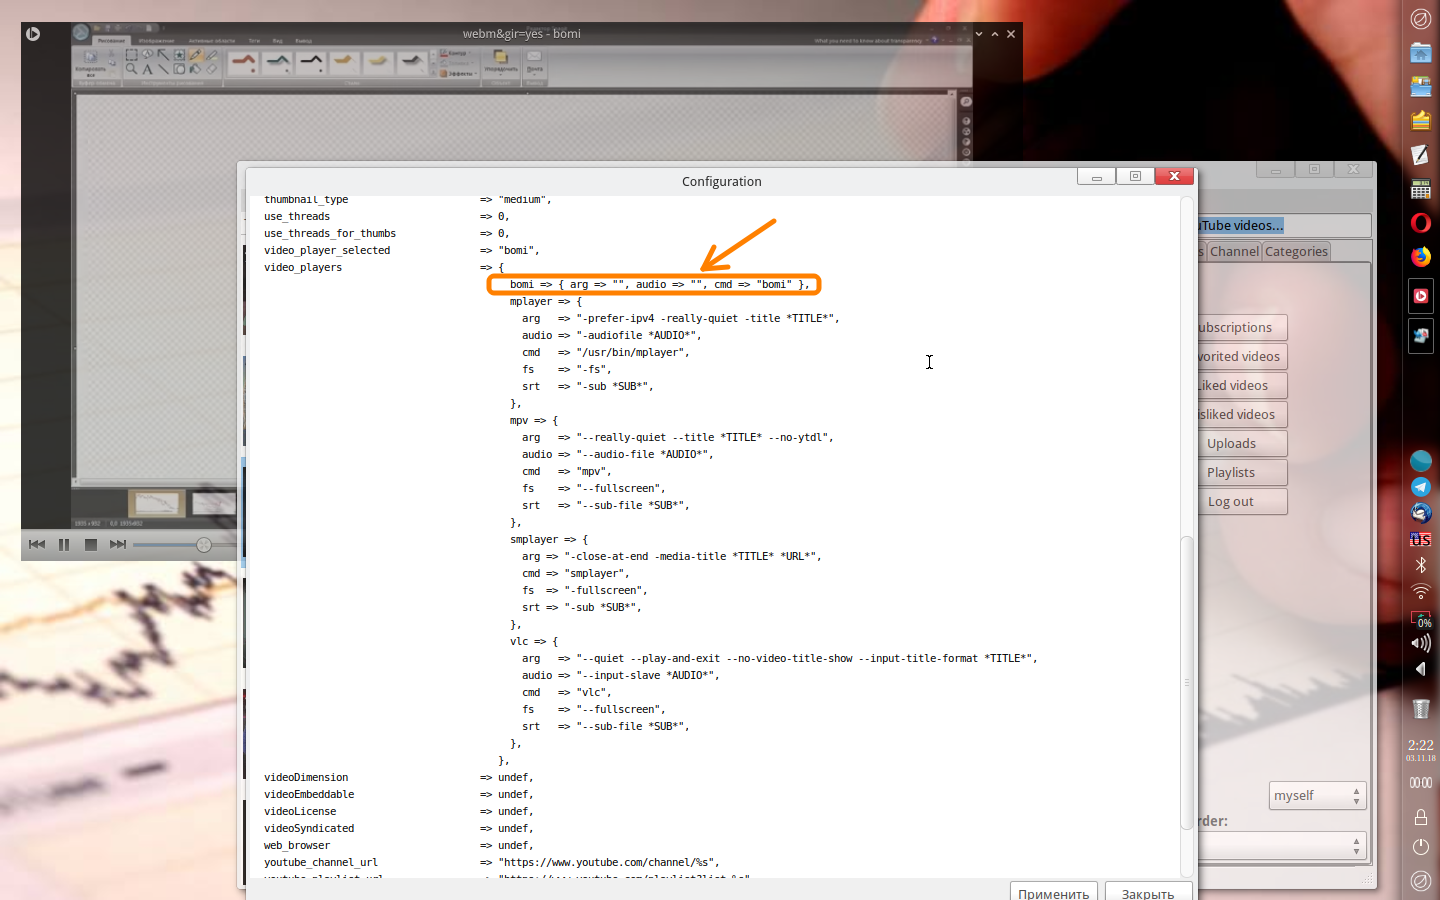Screen dimensions: 1440x900
Task: Click the smplayer arg line
Action: pos(671,557)
